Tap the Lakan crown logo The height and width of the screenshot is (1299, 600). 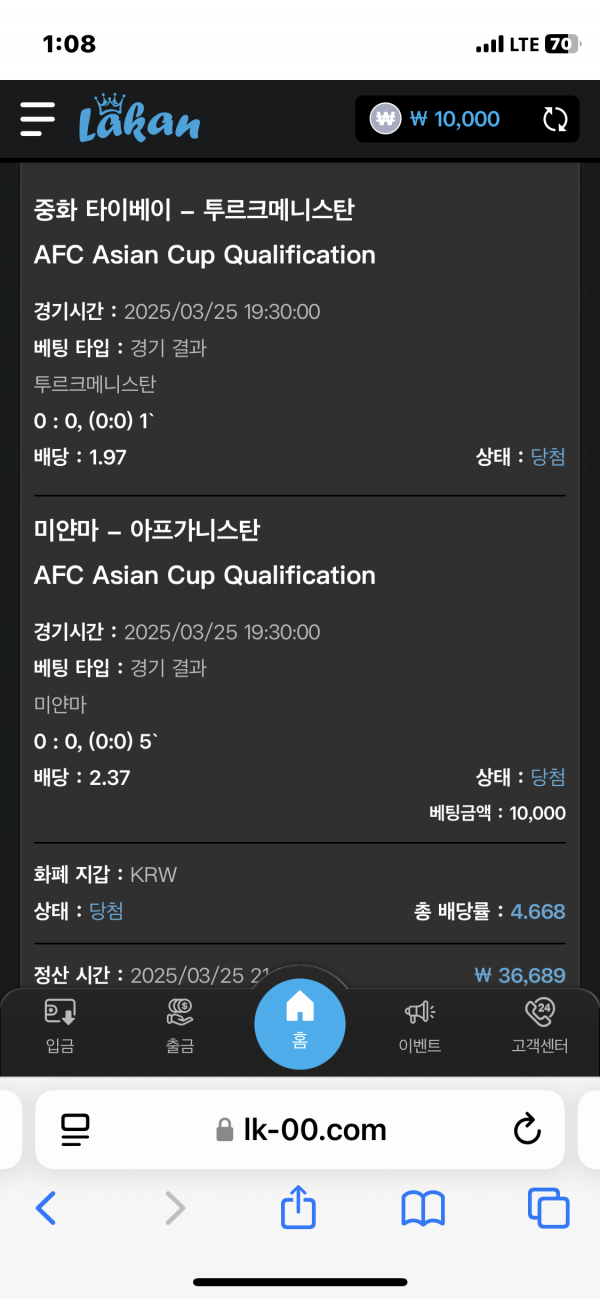(139, 119)
